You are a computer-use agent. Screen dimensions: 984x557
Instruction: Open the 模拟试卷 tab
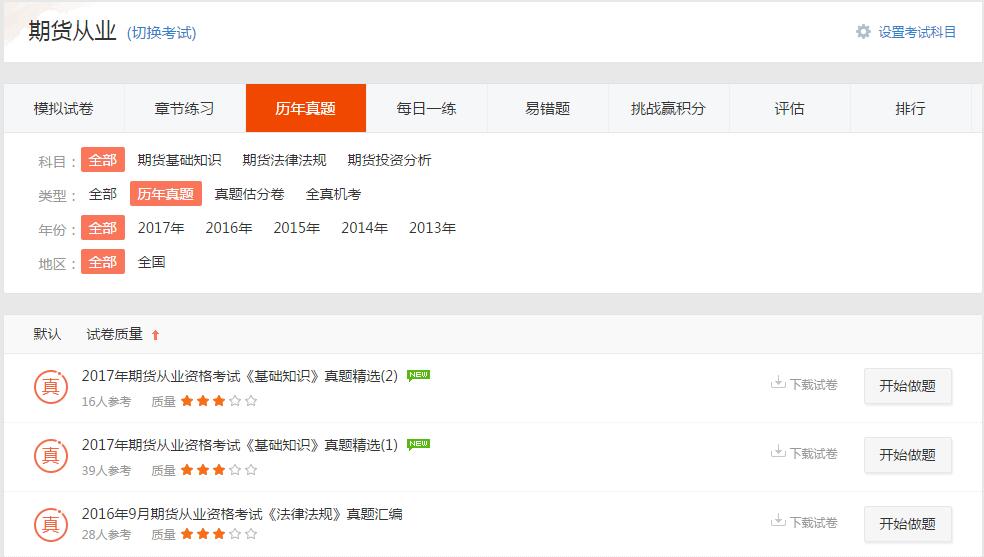coord(63,108)
